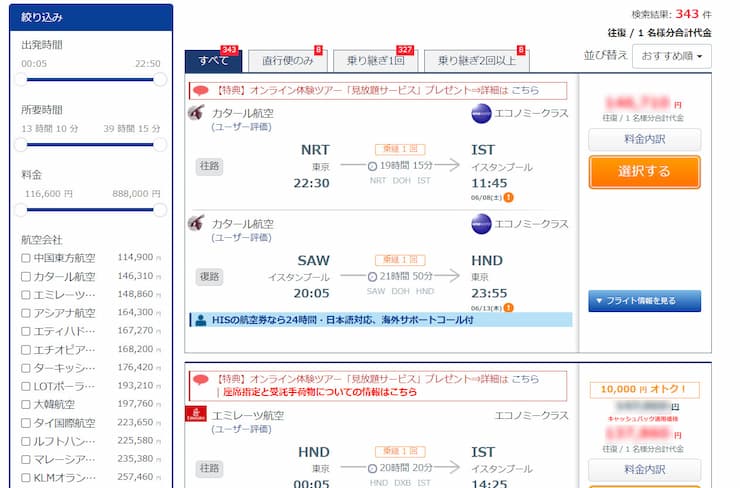
Task: Check the ターキッシュ airline filter
Action: 26,368
